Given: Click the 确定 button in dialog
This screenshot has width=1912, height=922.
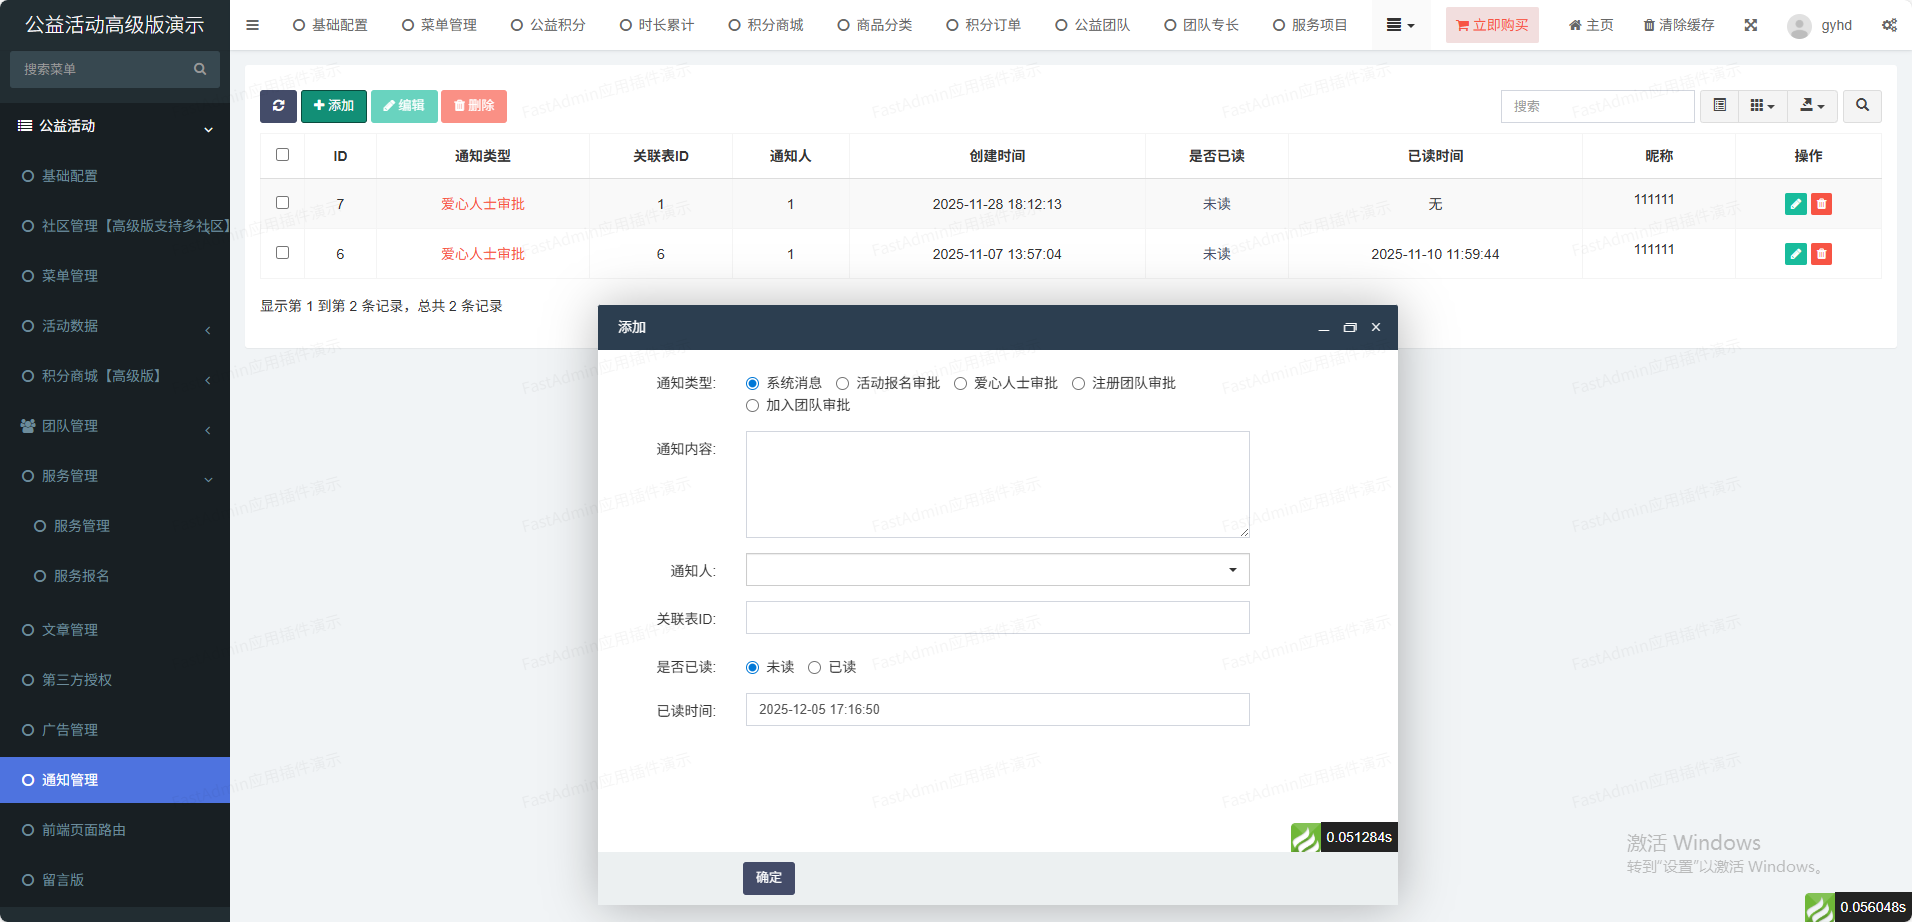Looking at the screenshot, I should [768, 878].
